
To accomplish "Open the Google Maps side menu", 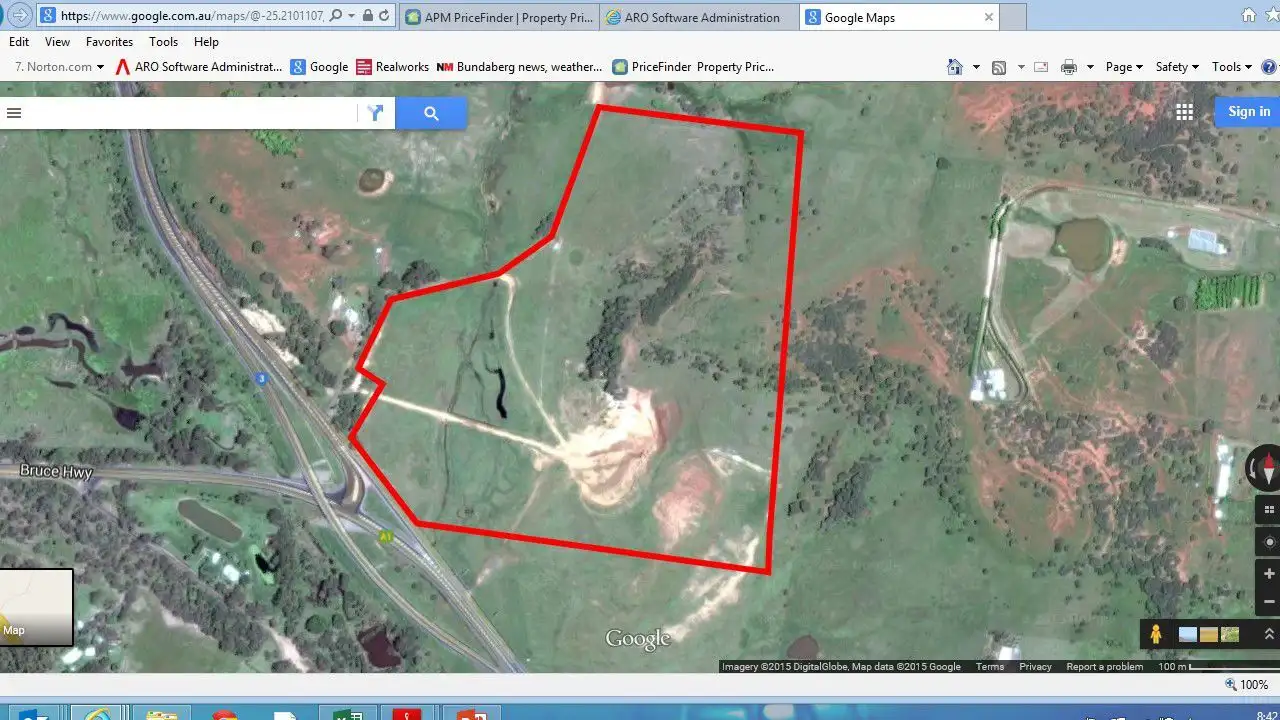I will [14, 112].
